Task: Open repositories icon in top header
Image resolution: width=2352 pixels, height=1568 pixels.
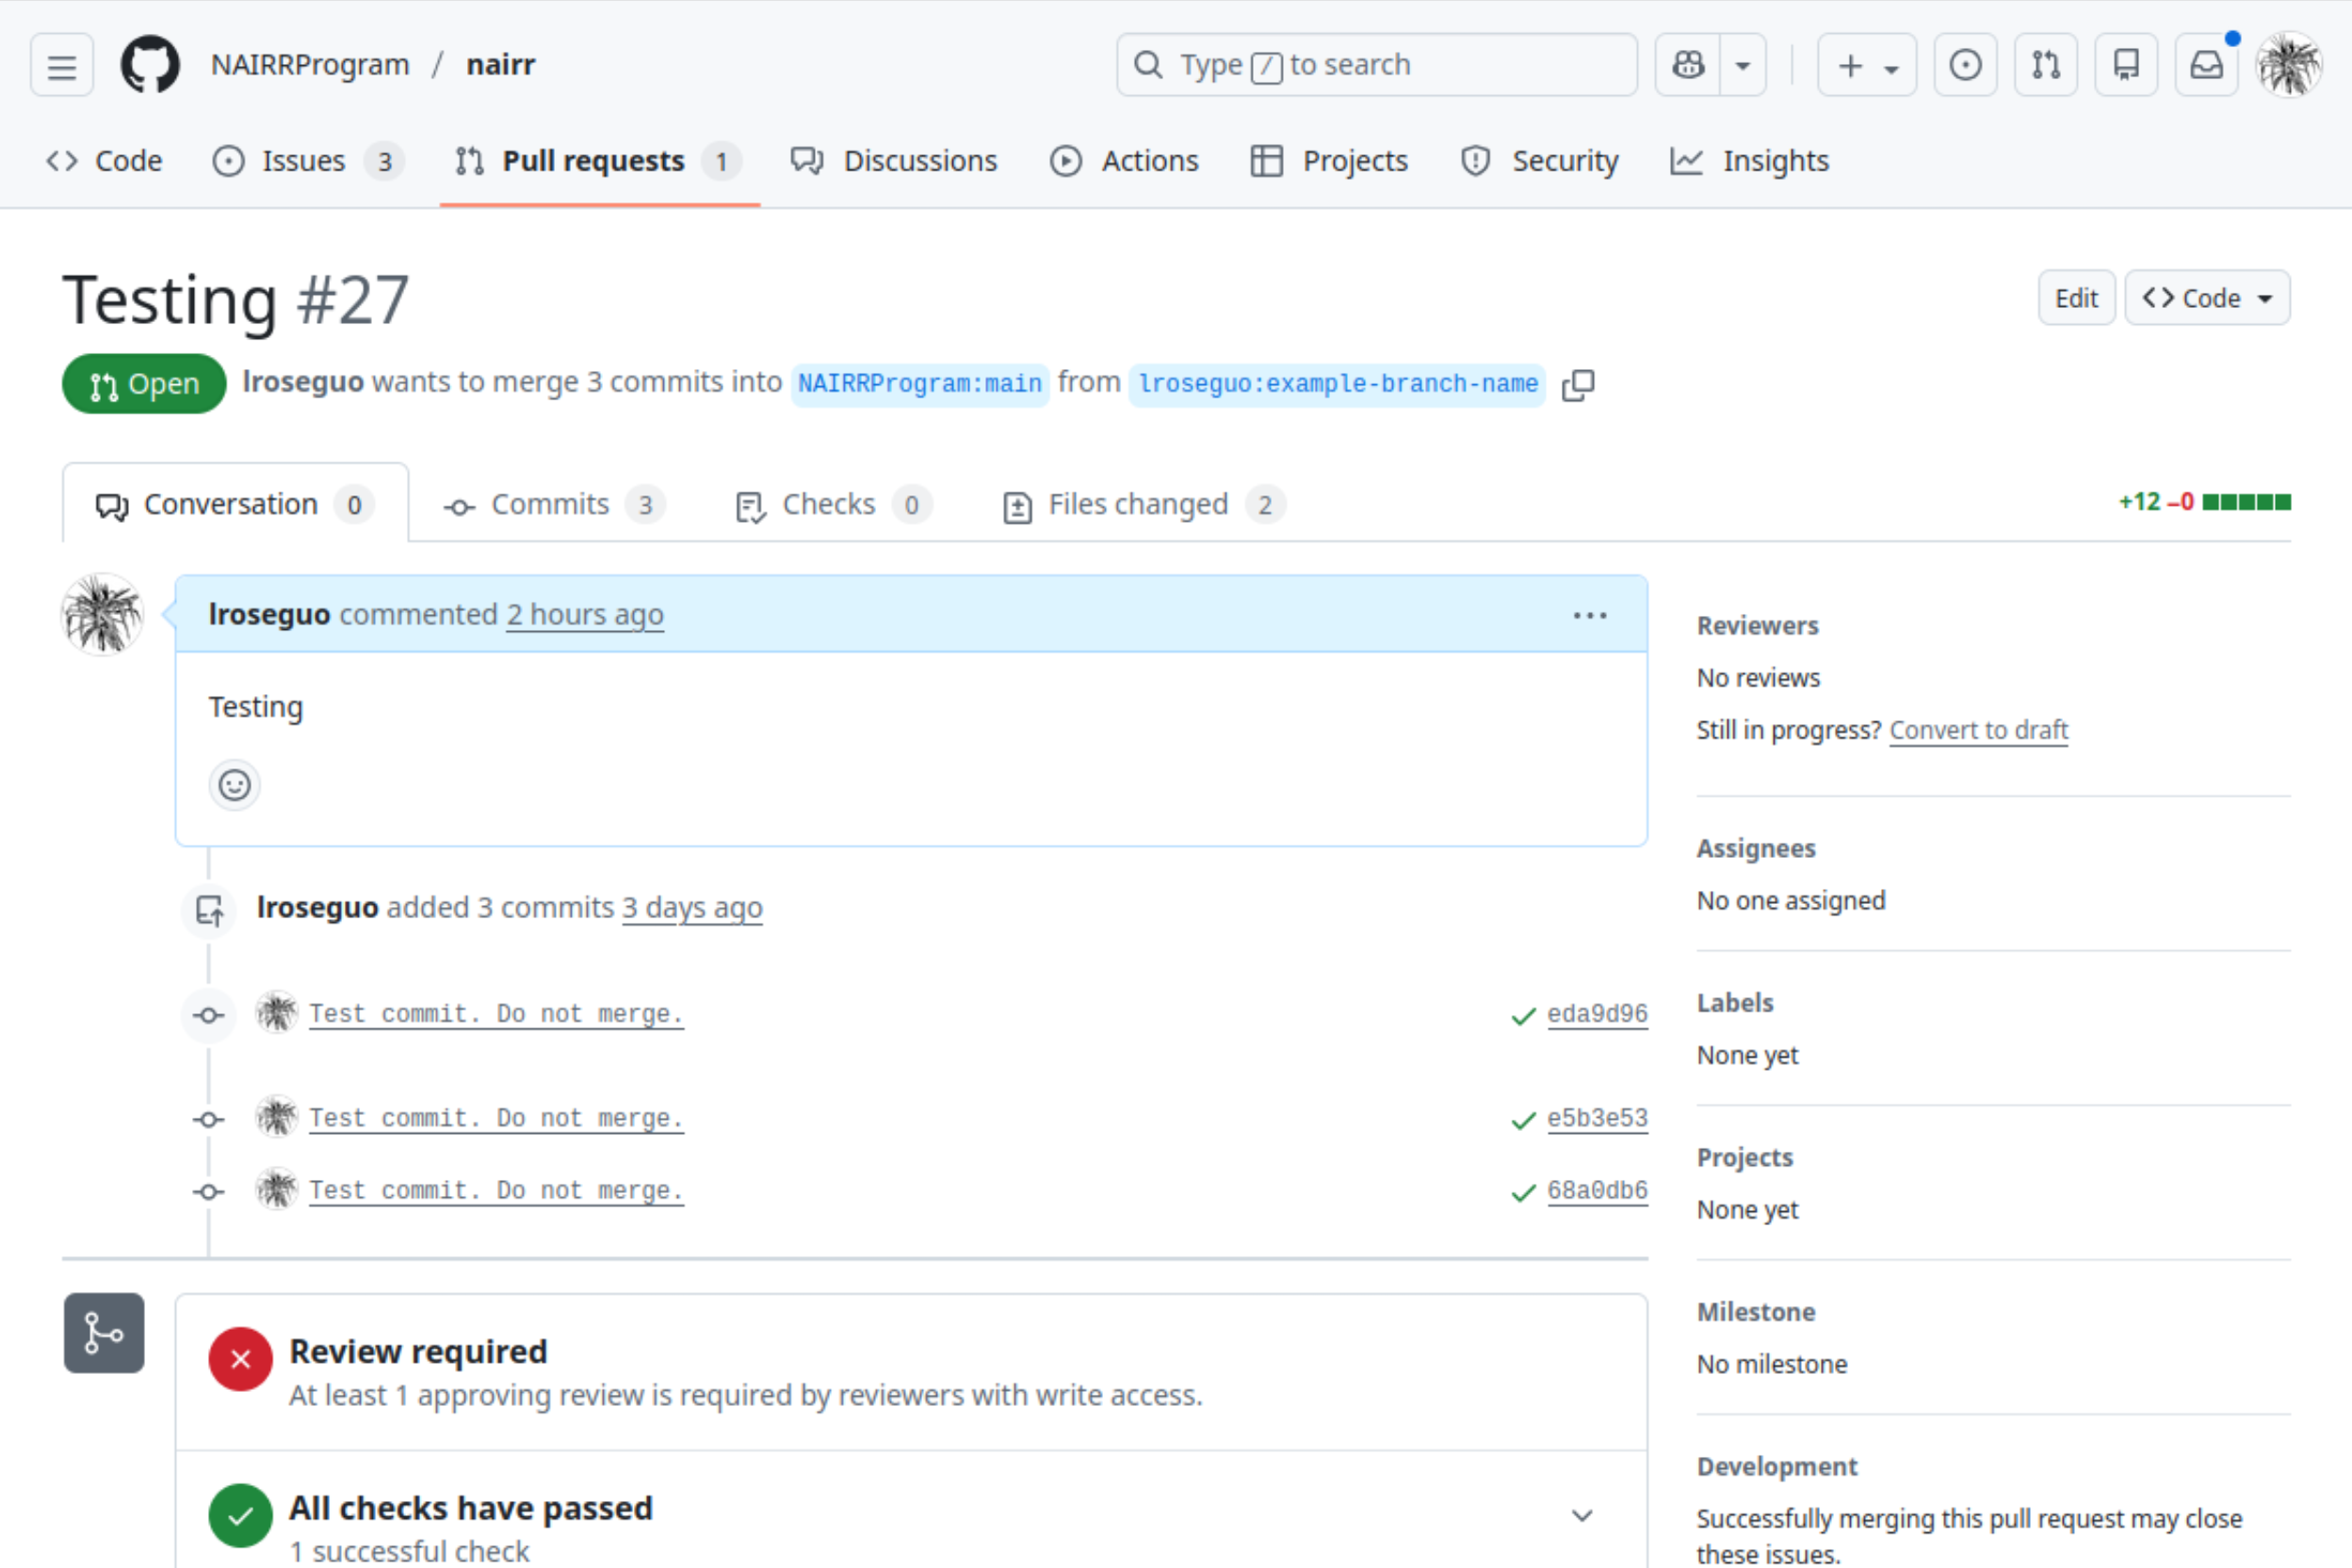Action: [x=2126, y=65]
